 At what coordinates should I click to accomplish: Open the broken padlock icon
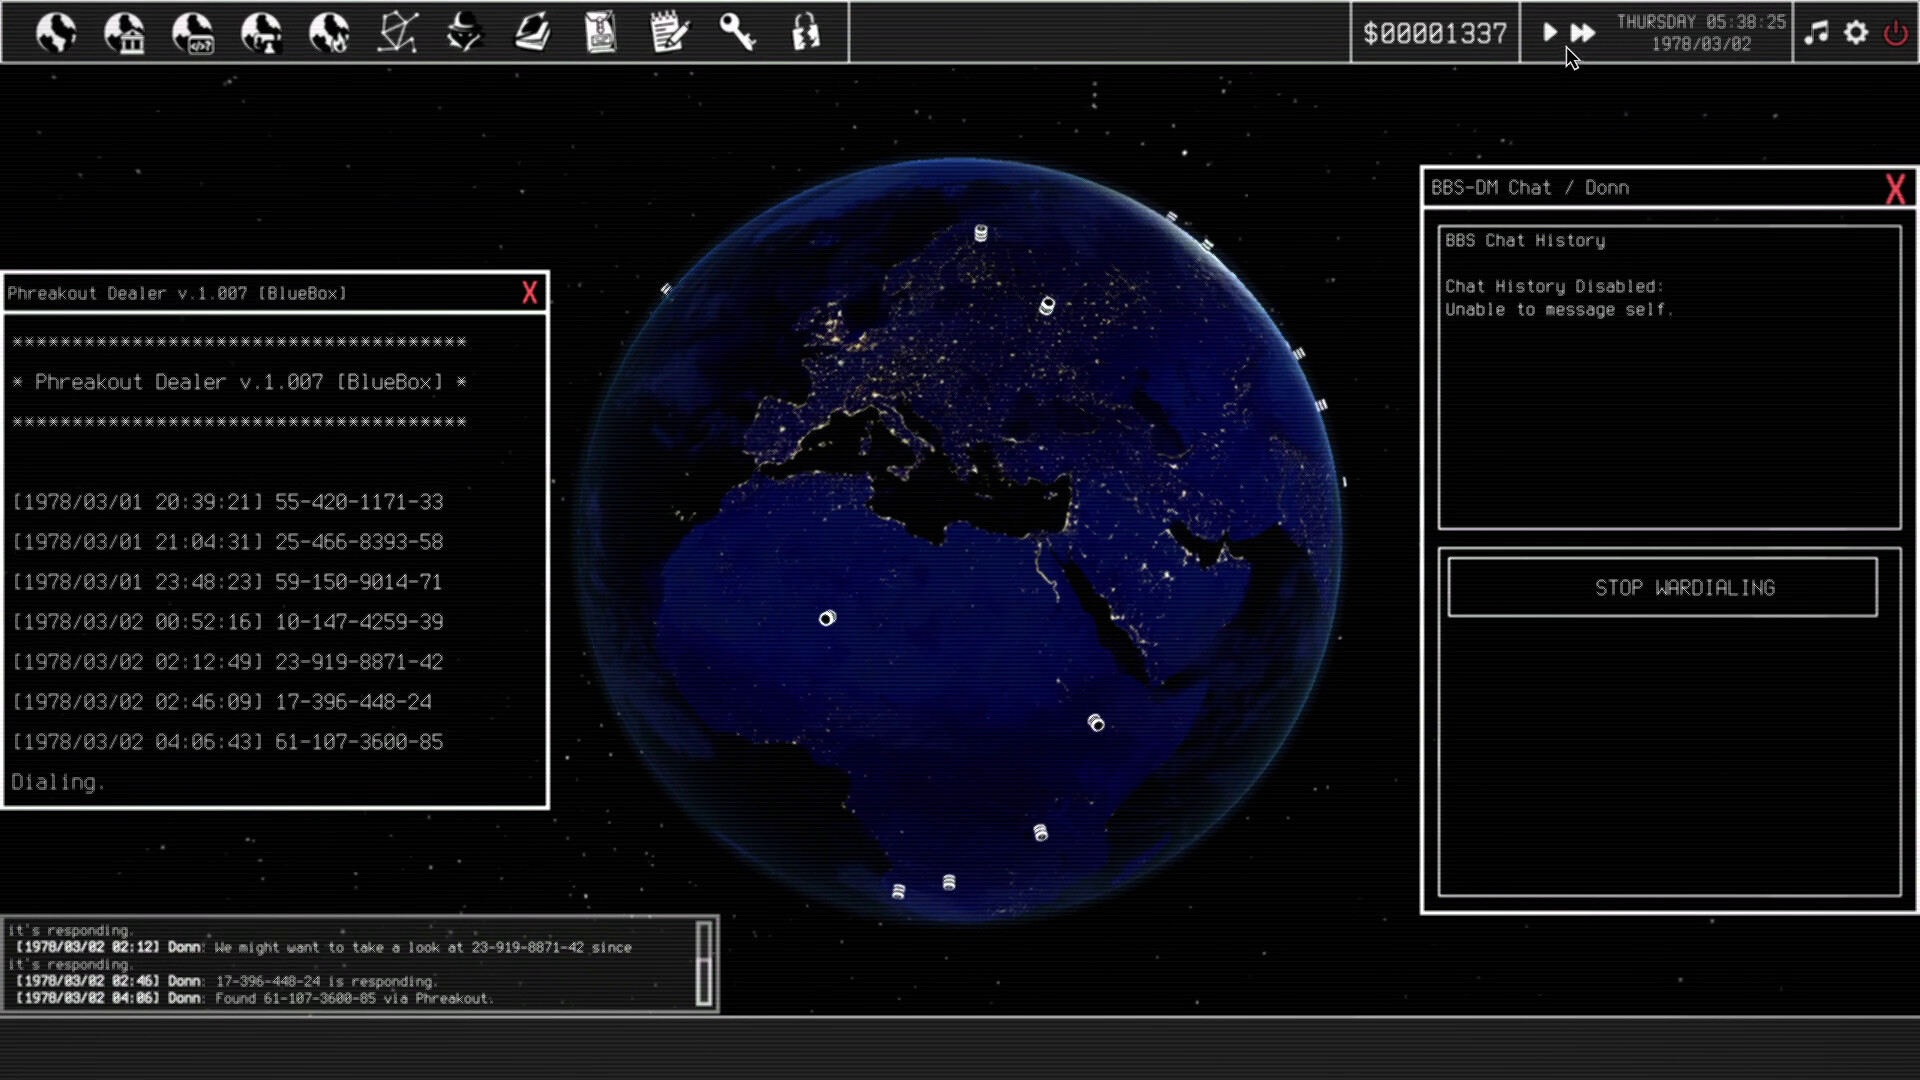(805, 33)
